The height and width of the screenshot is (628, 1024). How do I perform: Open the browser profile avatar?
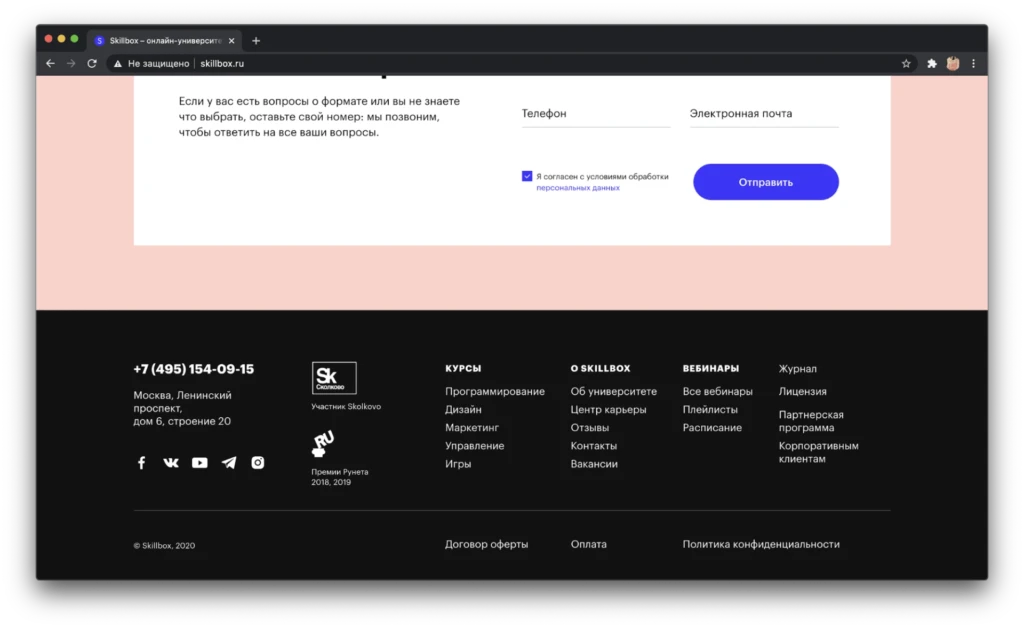point(953,63)
